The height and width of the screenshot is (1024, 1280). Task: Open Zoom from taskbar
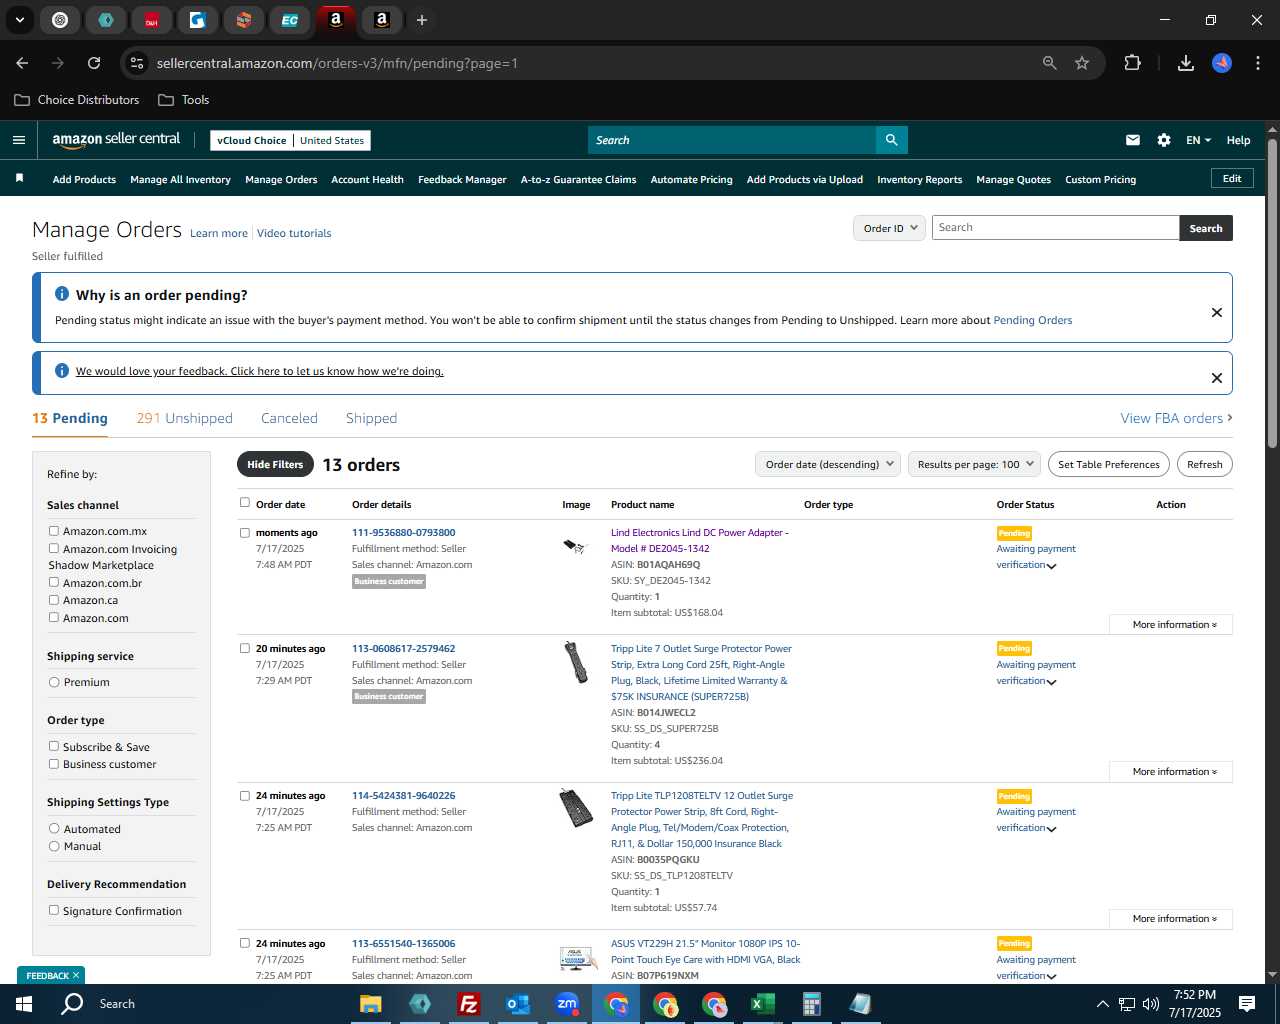pyautogui.click(x=567, y=1004)
